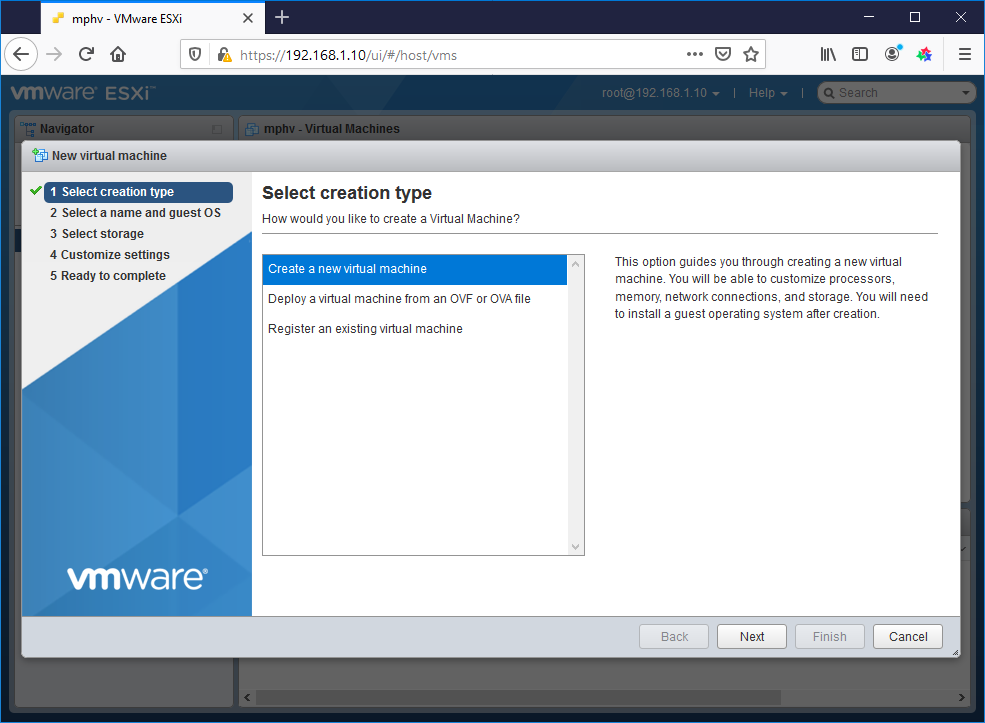Select "Register an existing virtual machine"
The image size is (985, 723).
point(366,327)
